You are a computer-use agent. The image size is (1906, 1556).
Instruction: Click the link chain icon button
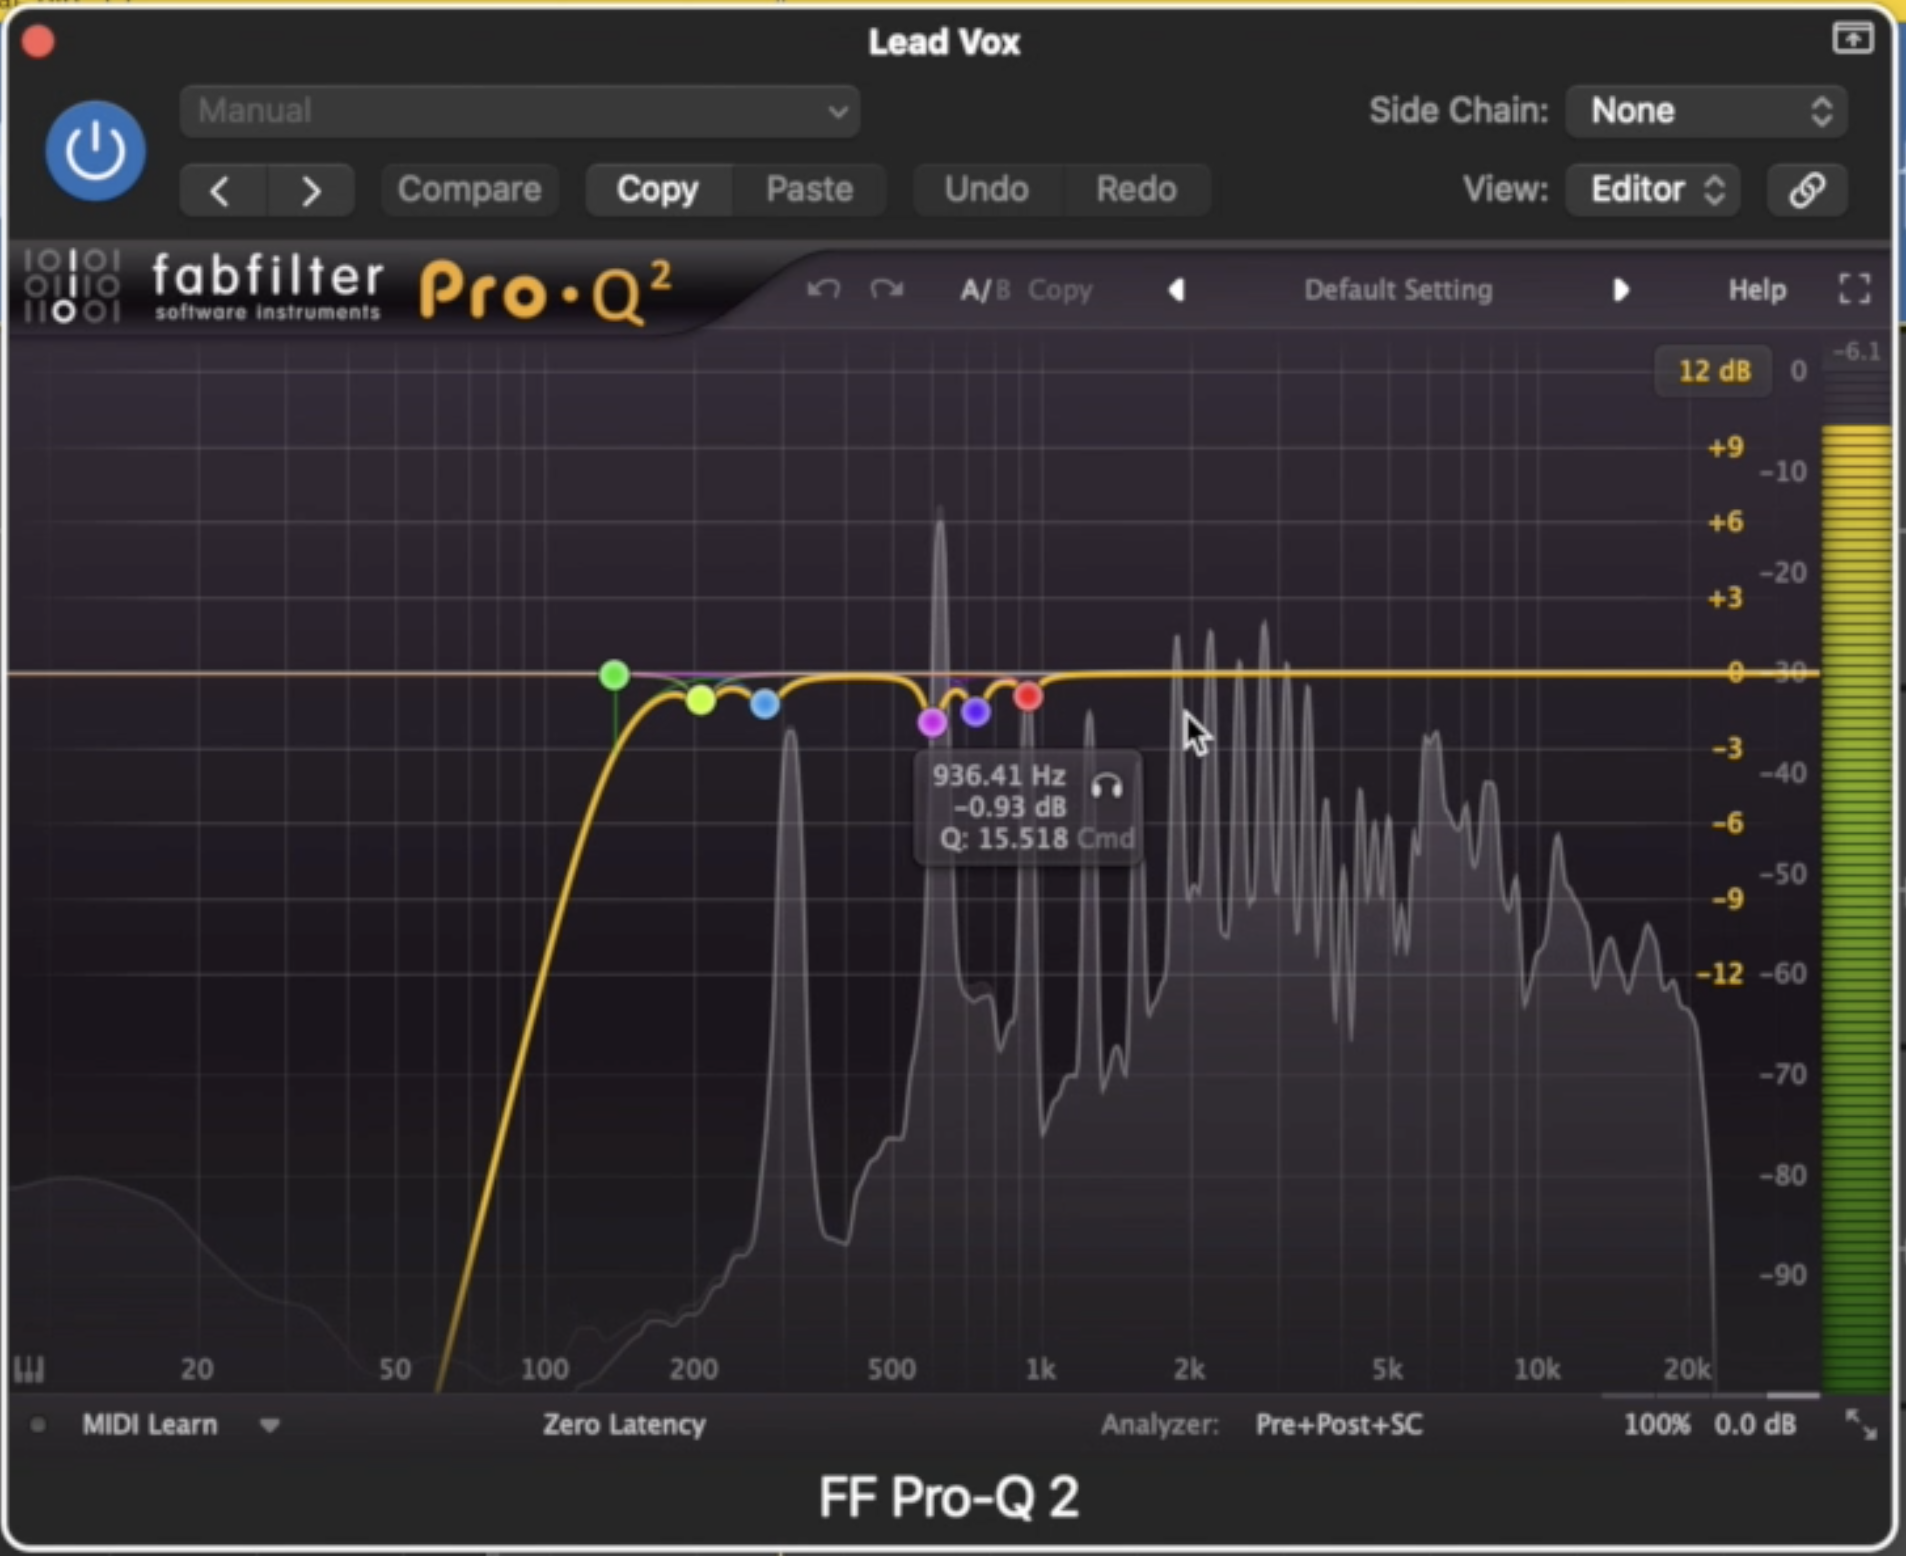click(1807, 190)
